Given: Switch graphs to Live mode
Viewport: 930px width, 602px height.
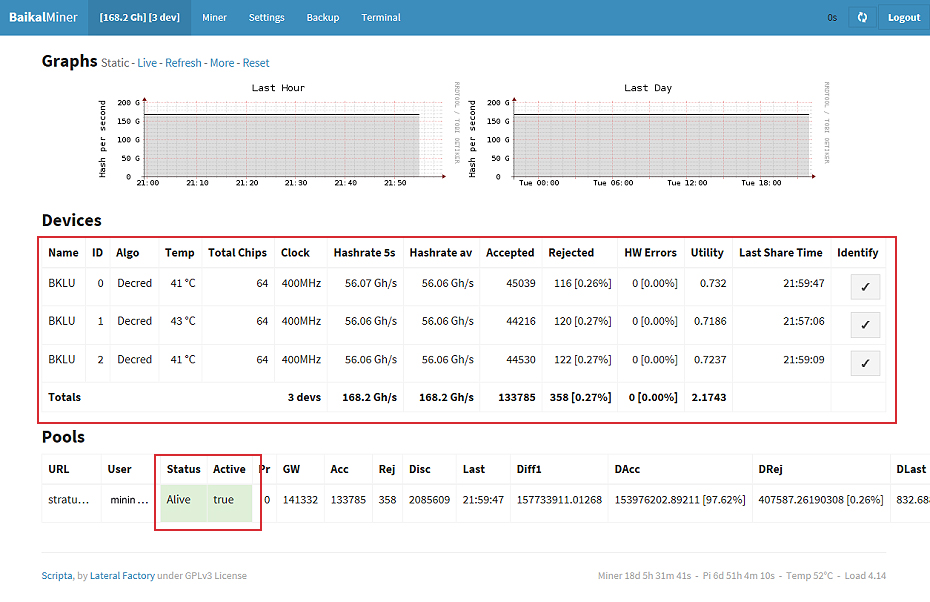Looking at the screenshot, I should pyautogui.click(x=147, y=63).
